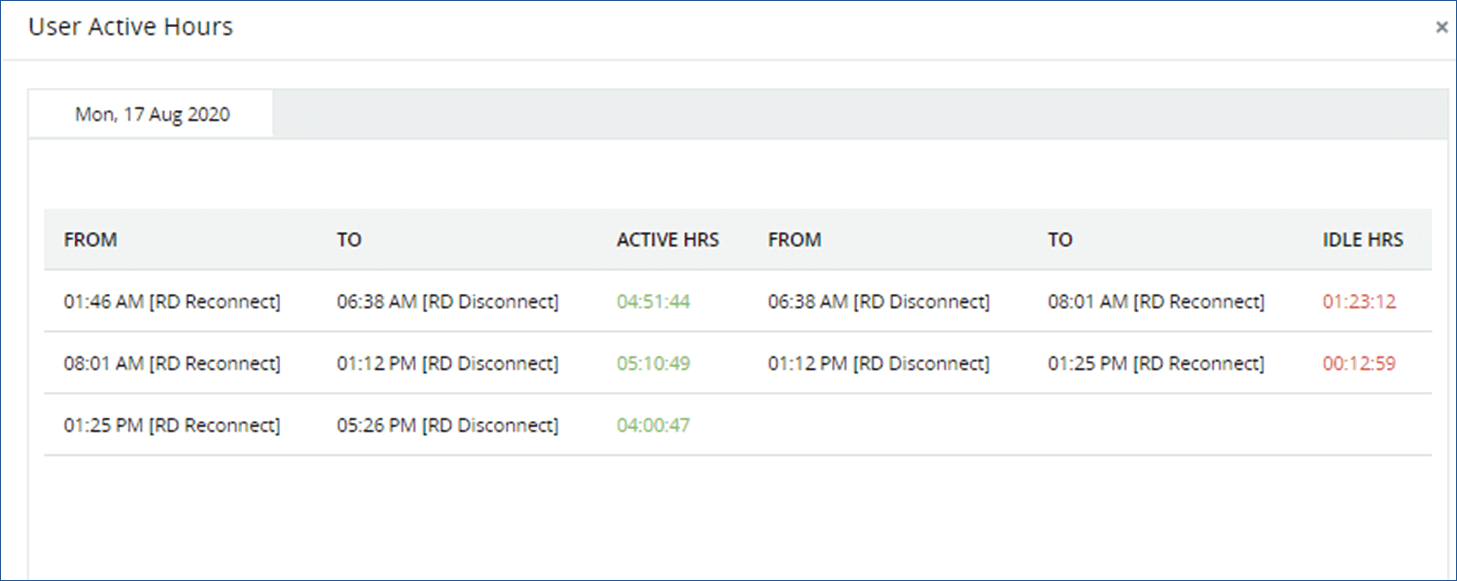Click the leftmost FROM column header
1457x581 pixels.
tap(90, 240)
